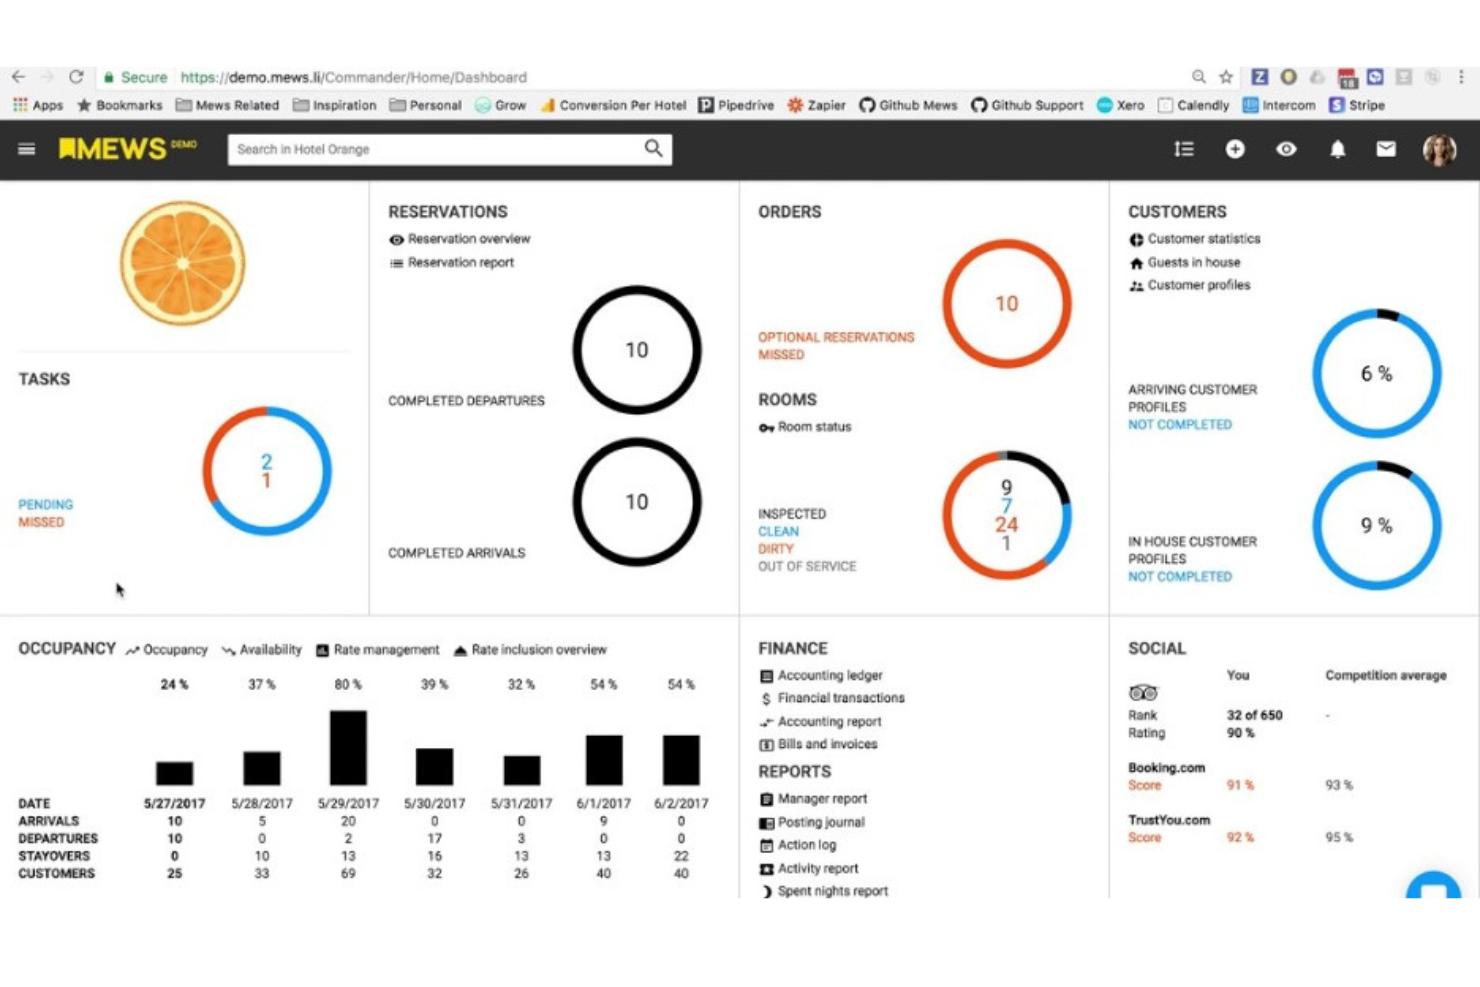This screenshot has height=987, width=1480.
Task: Click the Room status key icon
Action: pos(765,427)
